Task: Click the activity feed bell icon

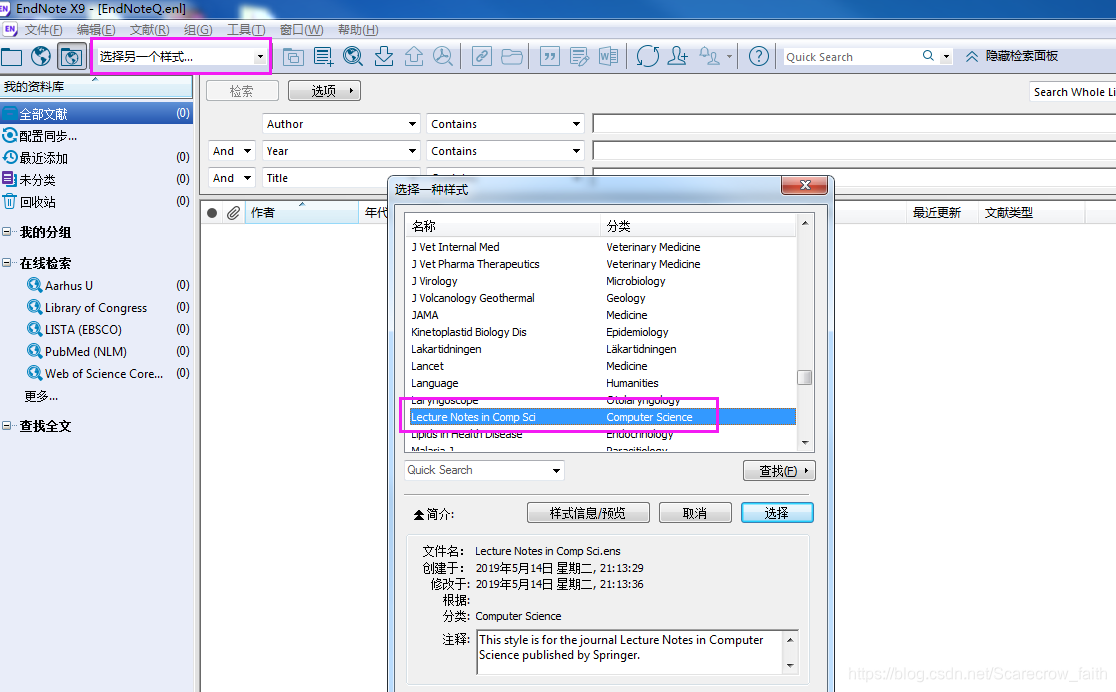Action: coord(709,56)
